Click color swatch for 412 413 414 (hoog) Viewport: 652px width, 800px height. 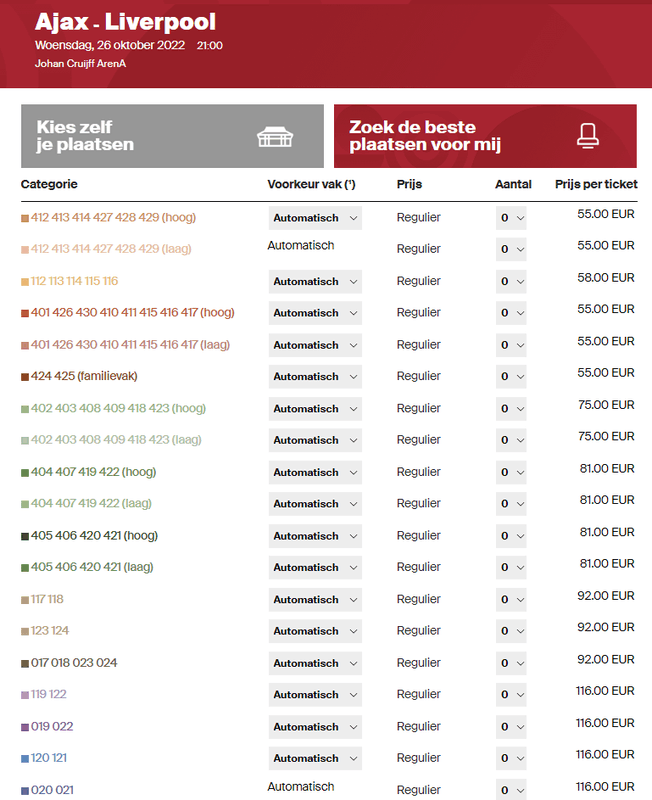coord(24,218)
